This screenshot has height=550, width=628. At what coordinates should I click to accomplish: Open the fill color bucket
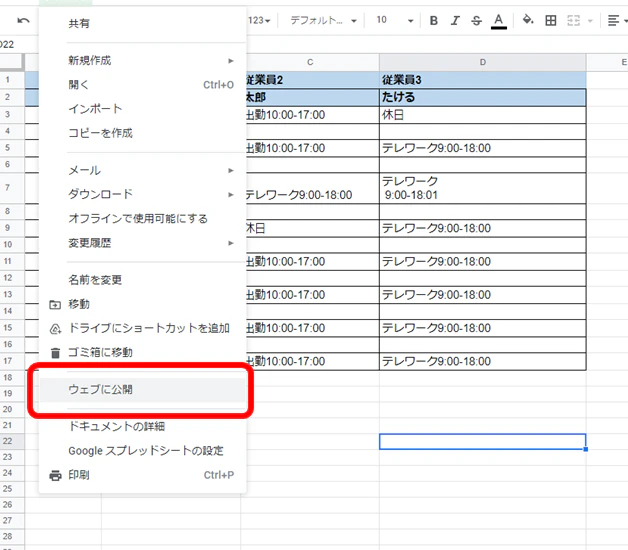coord(528,20)
